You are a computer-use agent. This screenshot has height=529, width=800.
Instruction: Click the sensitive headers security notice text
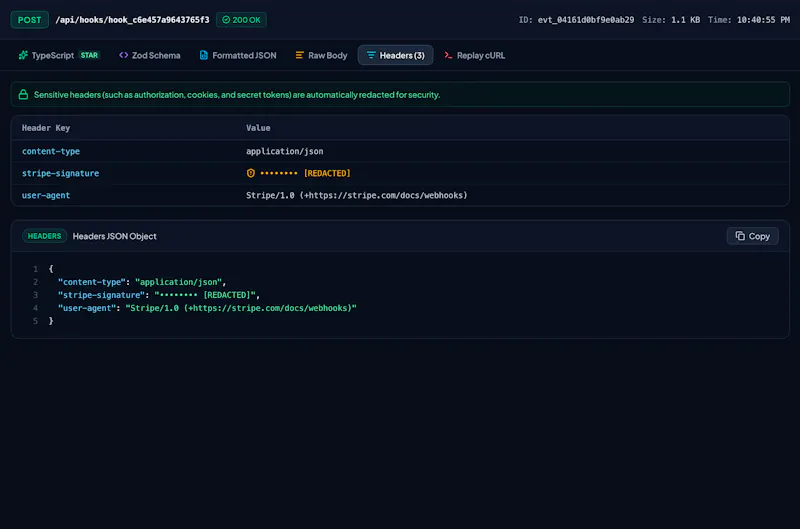tap(237, 94)
